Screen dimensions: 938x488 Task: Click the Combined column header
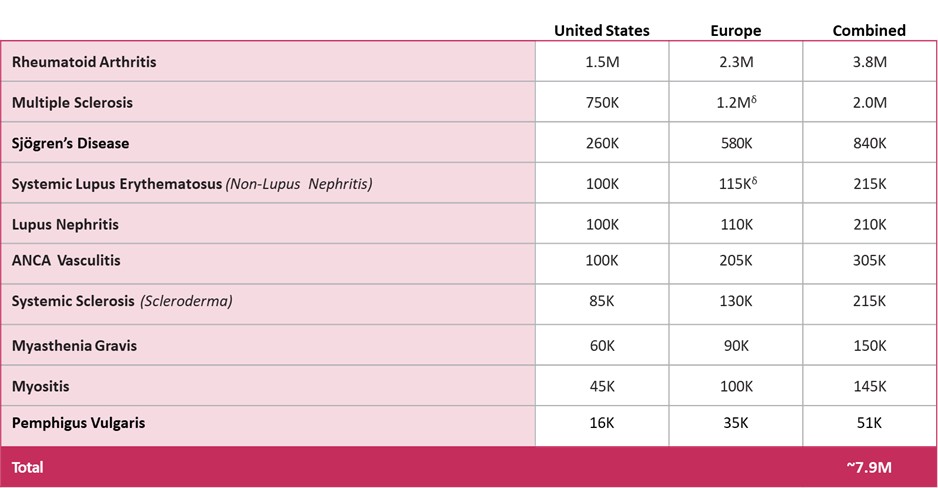coord(869,30)
